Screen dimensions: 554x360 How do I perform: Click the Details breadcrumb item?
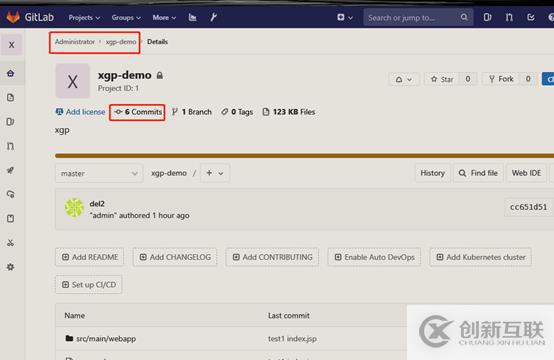pyautogui.click(x=157, y=42)
